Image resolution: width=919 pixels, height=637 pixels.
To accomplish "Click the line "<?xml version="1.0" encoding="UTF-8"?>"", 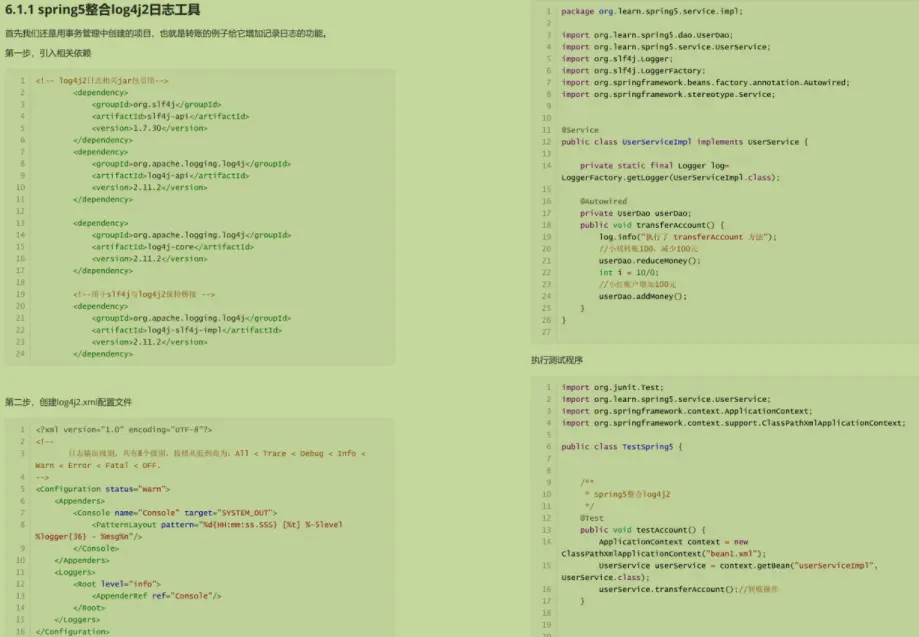I will (124, 430).
